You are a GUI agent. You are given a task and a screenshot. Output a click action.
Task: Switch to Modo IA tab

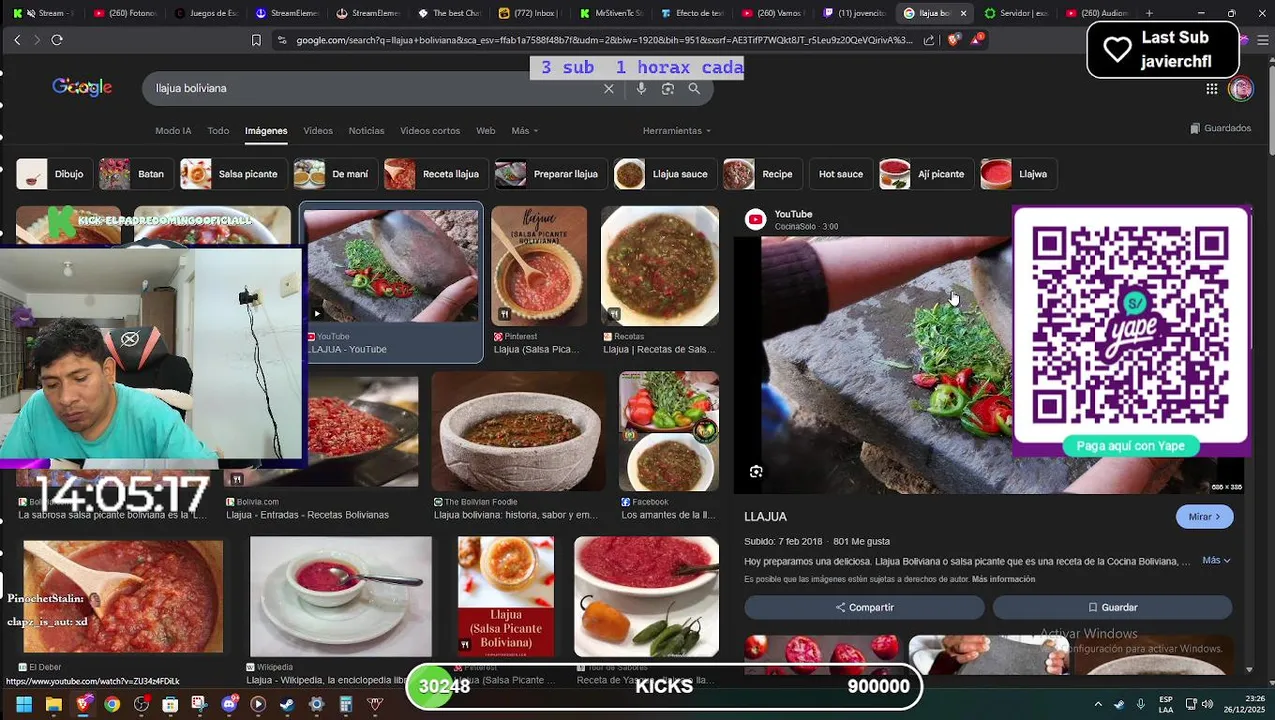pyautogui.click(x=173, y=131)
